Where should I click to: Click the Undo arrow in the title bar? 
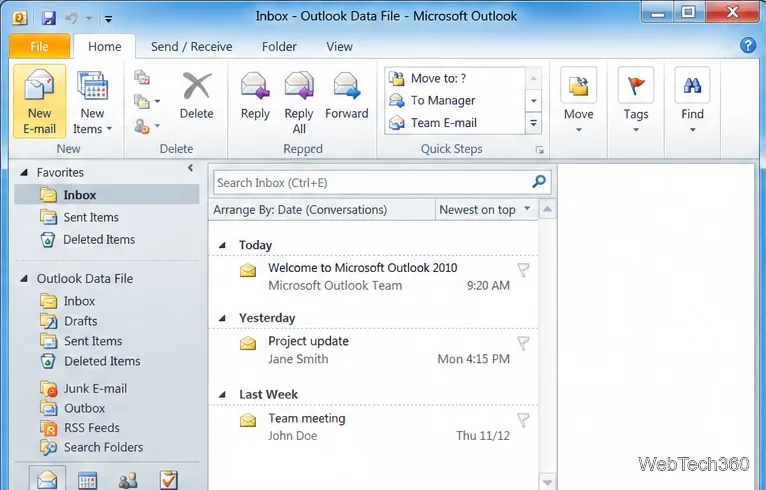click(x=72, y=18)
